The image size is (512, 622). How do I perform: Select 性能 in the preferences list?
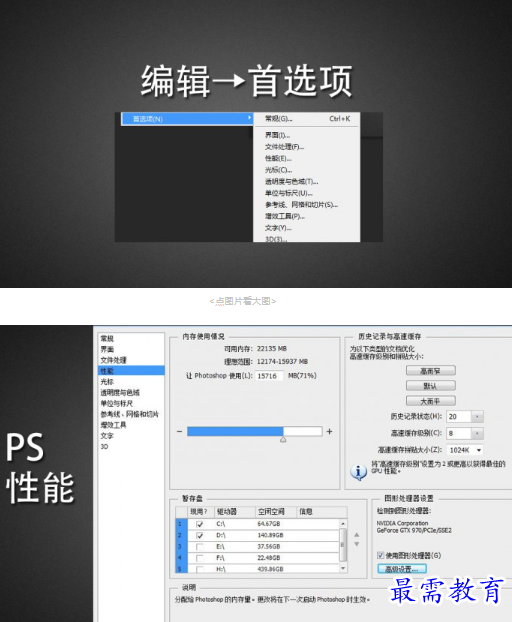(x=131, y=371)
